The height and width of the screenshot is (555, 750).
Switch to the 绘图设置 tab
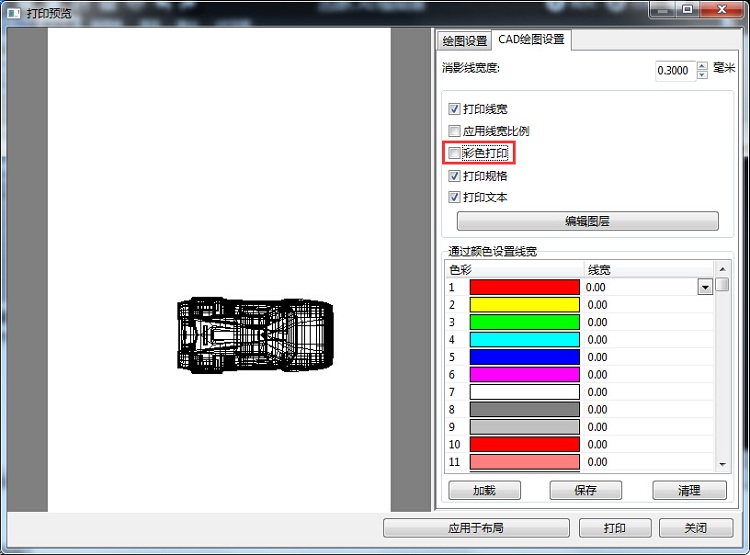click(463, 41)
